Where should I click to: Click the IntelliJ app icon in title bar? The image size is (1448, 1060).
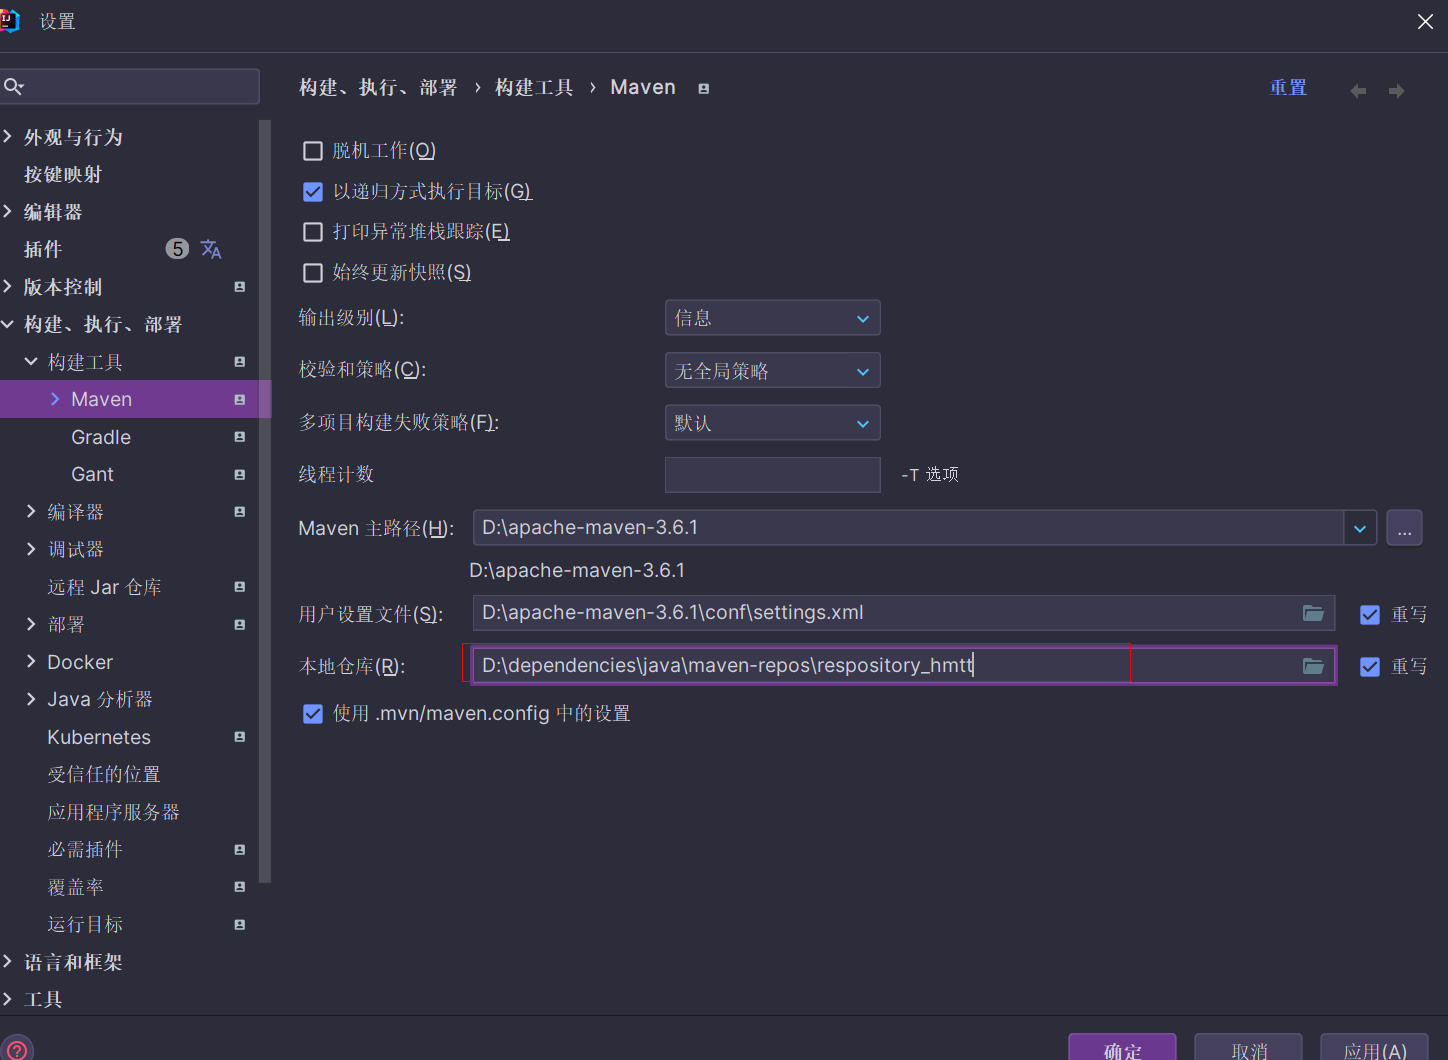click(10, 21)
